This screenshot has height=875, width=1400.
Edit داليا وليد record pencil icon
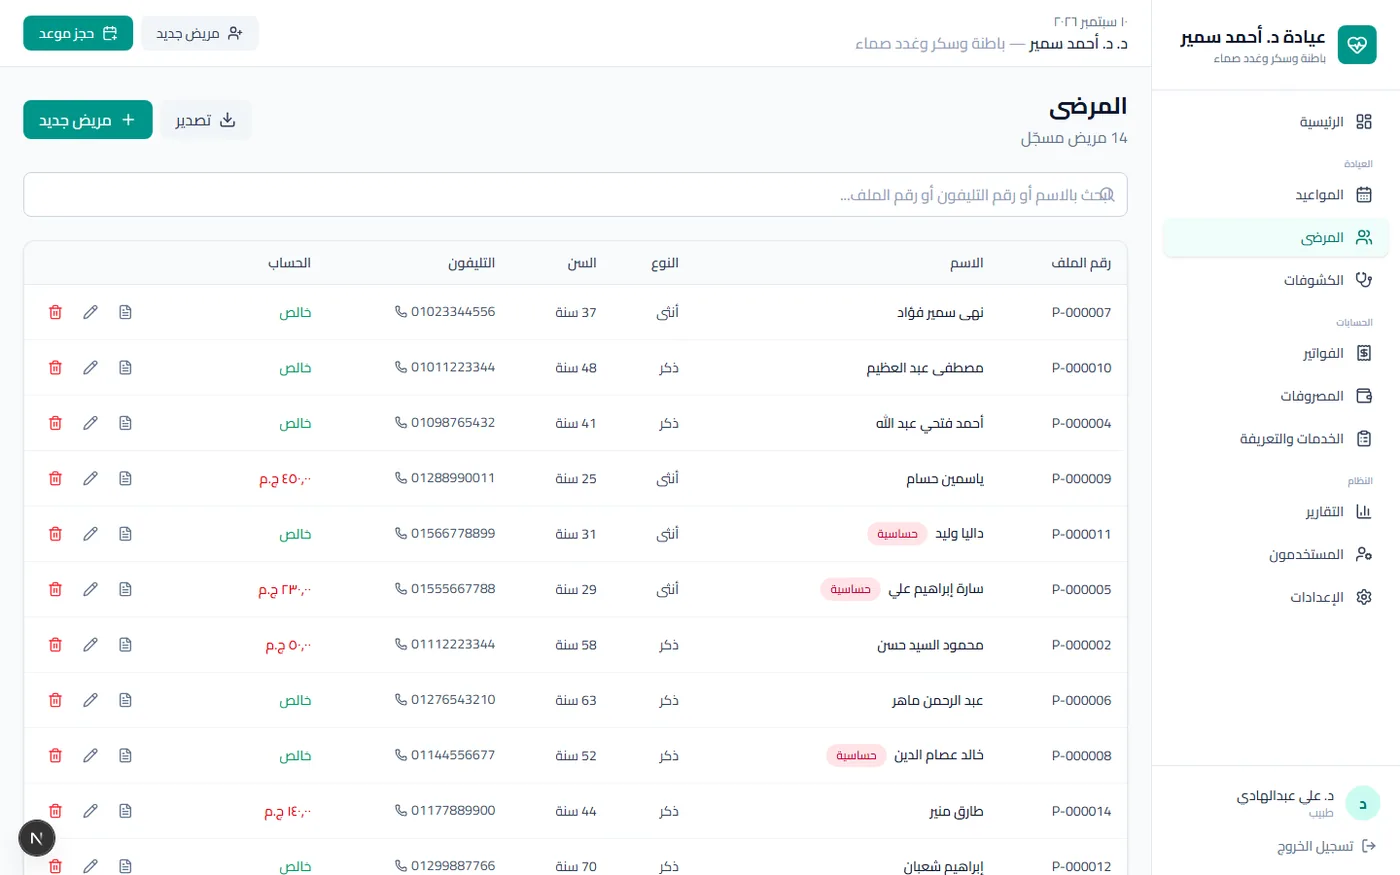point(90,534)
